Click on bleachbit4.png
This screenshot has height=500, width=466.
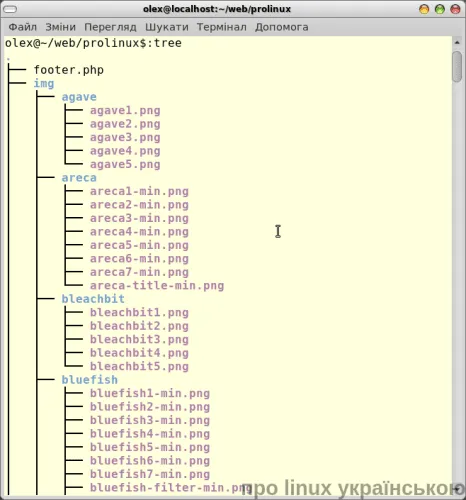pyautogui.click(x=139, y=353)
